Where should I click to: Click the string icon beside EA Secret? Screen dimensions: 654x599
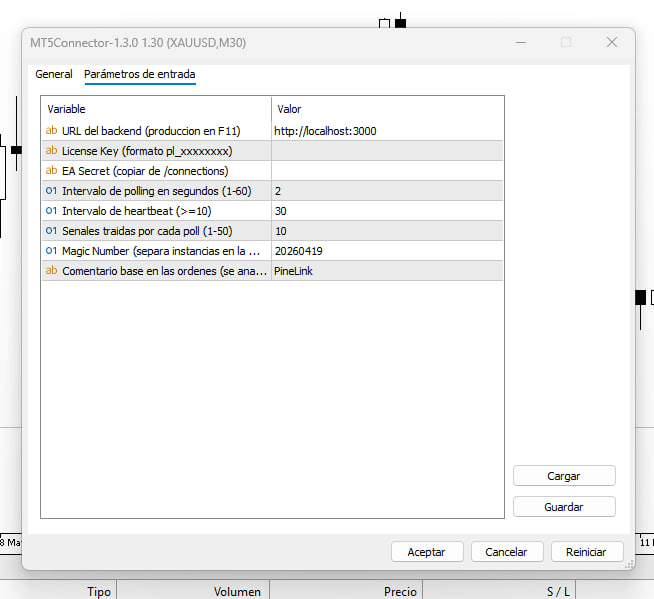(x=51, y=171)
